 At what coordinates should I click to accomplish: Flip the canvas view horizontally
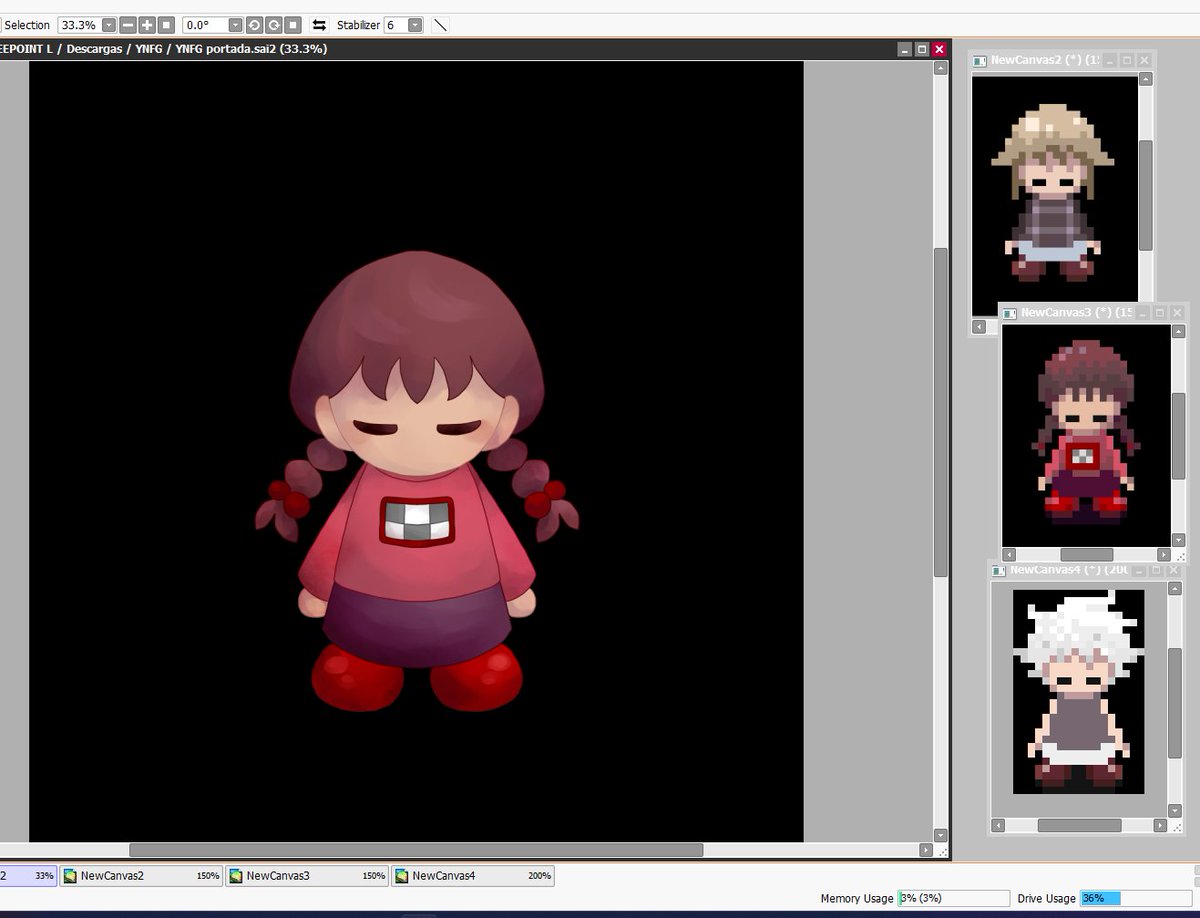point(320,25)
